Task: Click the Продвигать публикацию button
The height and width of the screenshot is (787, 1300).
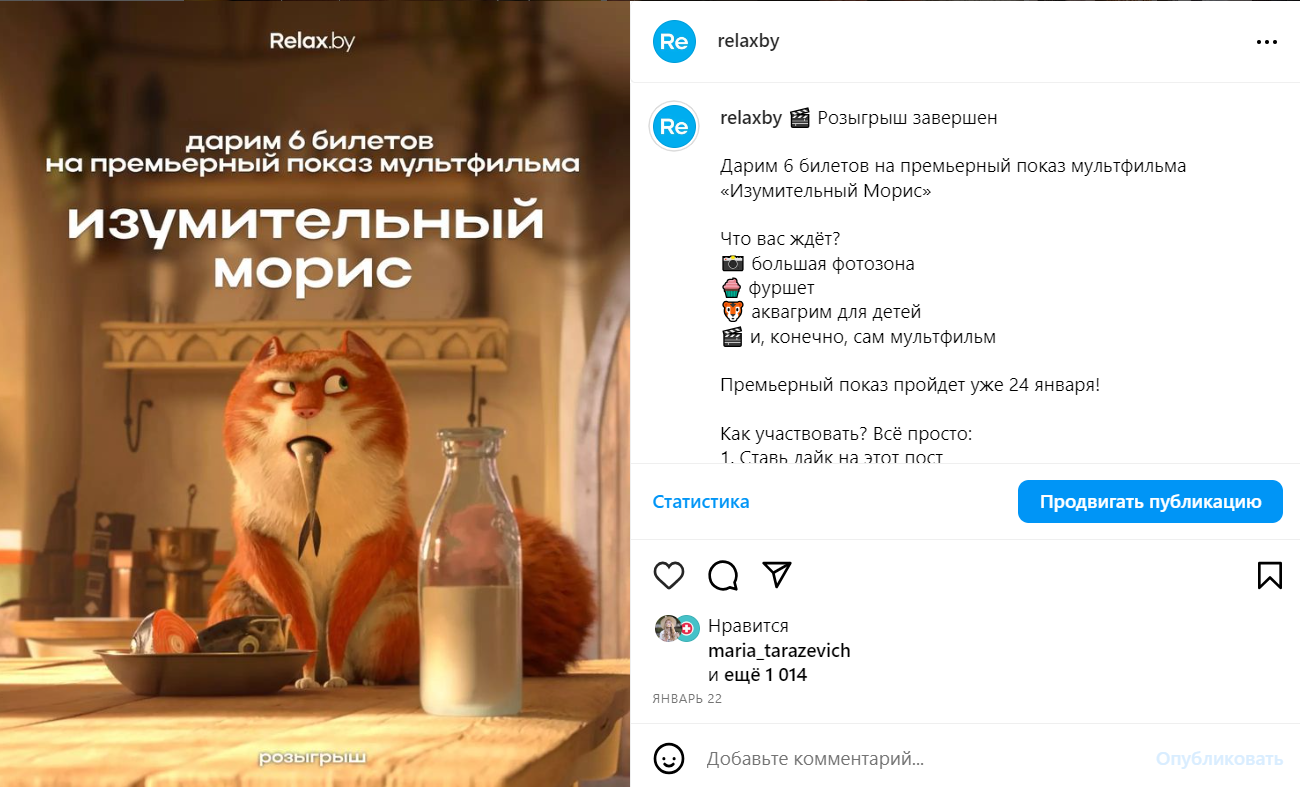Action: pyautogui.click(x=1150, y=501)
